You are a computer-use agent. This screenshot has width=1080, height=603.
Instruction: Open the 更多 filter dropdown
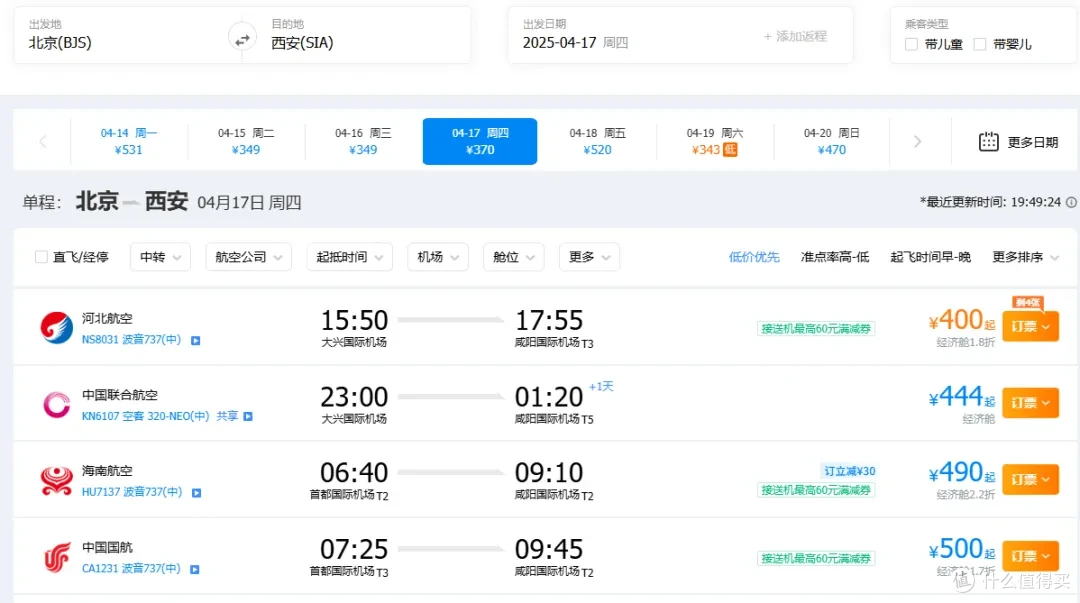tap(590, 257)
